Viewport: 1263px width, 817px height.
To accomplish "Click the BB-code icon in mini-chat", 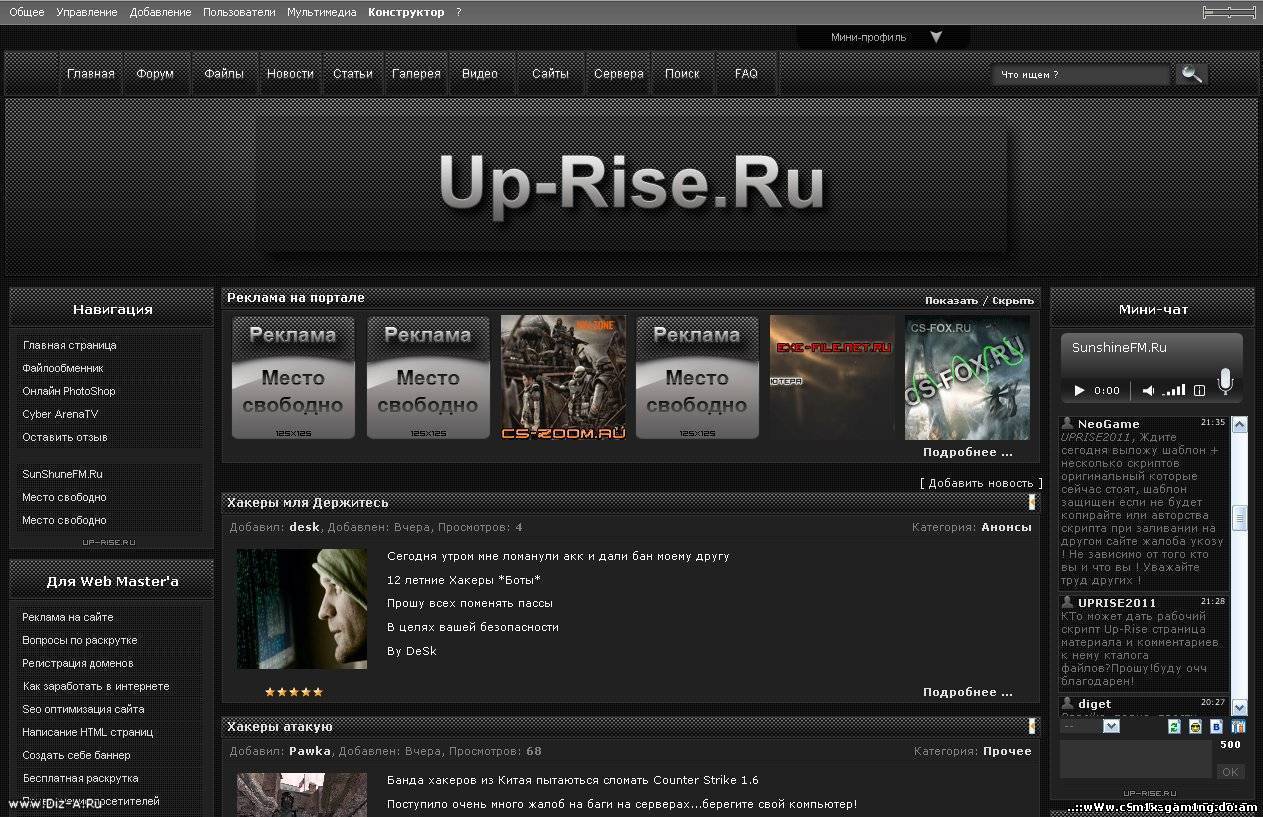I will pyautogui.click(x=1217, y=726).
